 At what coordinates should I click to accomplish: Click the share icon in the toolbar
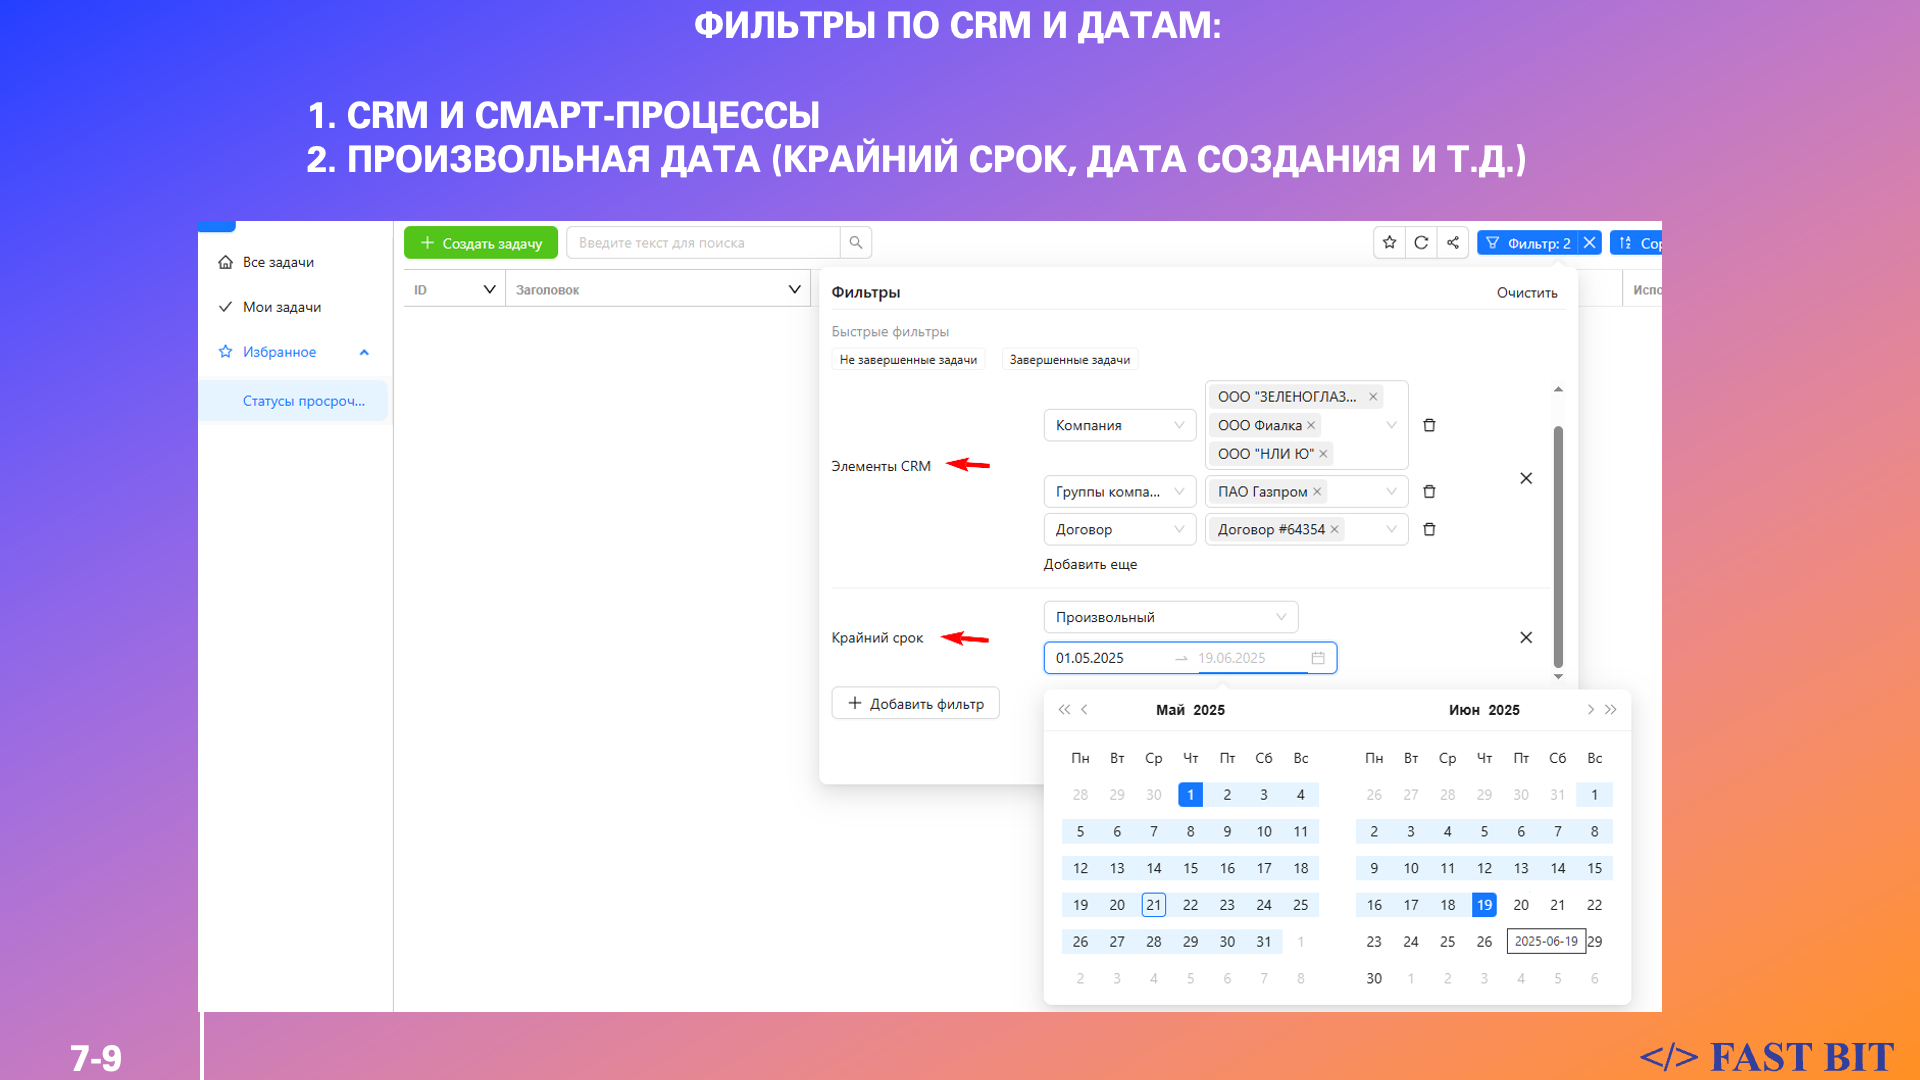[1453, 243]
